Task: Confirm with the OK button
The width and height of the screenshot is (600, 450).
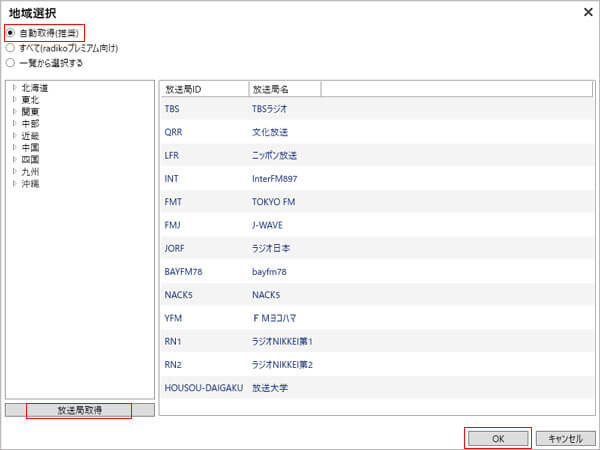Action: click(497, 438)
